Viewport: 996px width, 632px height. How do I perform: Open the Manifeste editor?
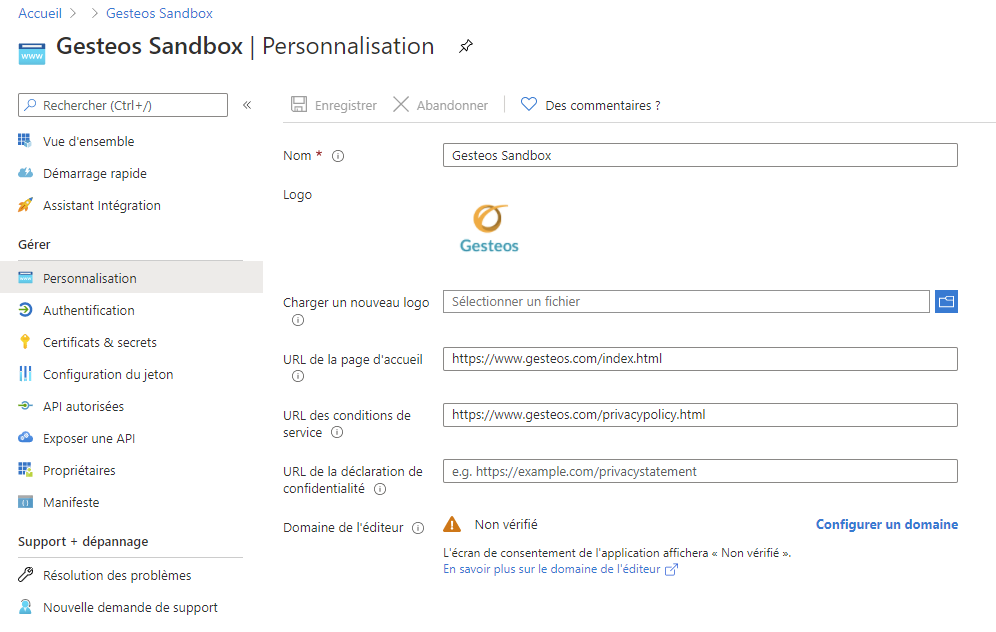tap(71, 503)
